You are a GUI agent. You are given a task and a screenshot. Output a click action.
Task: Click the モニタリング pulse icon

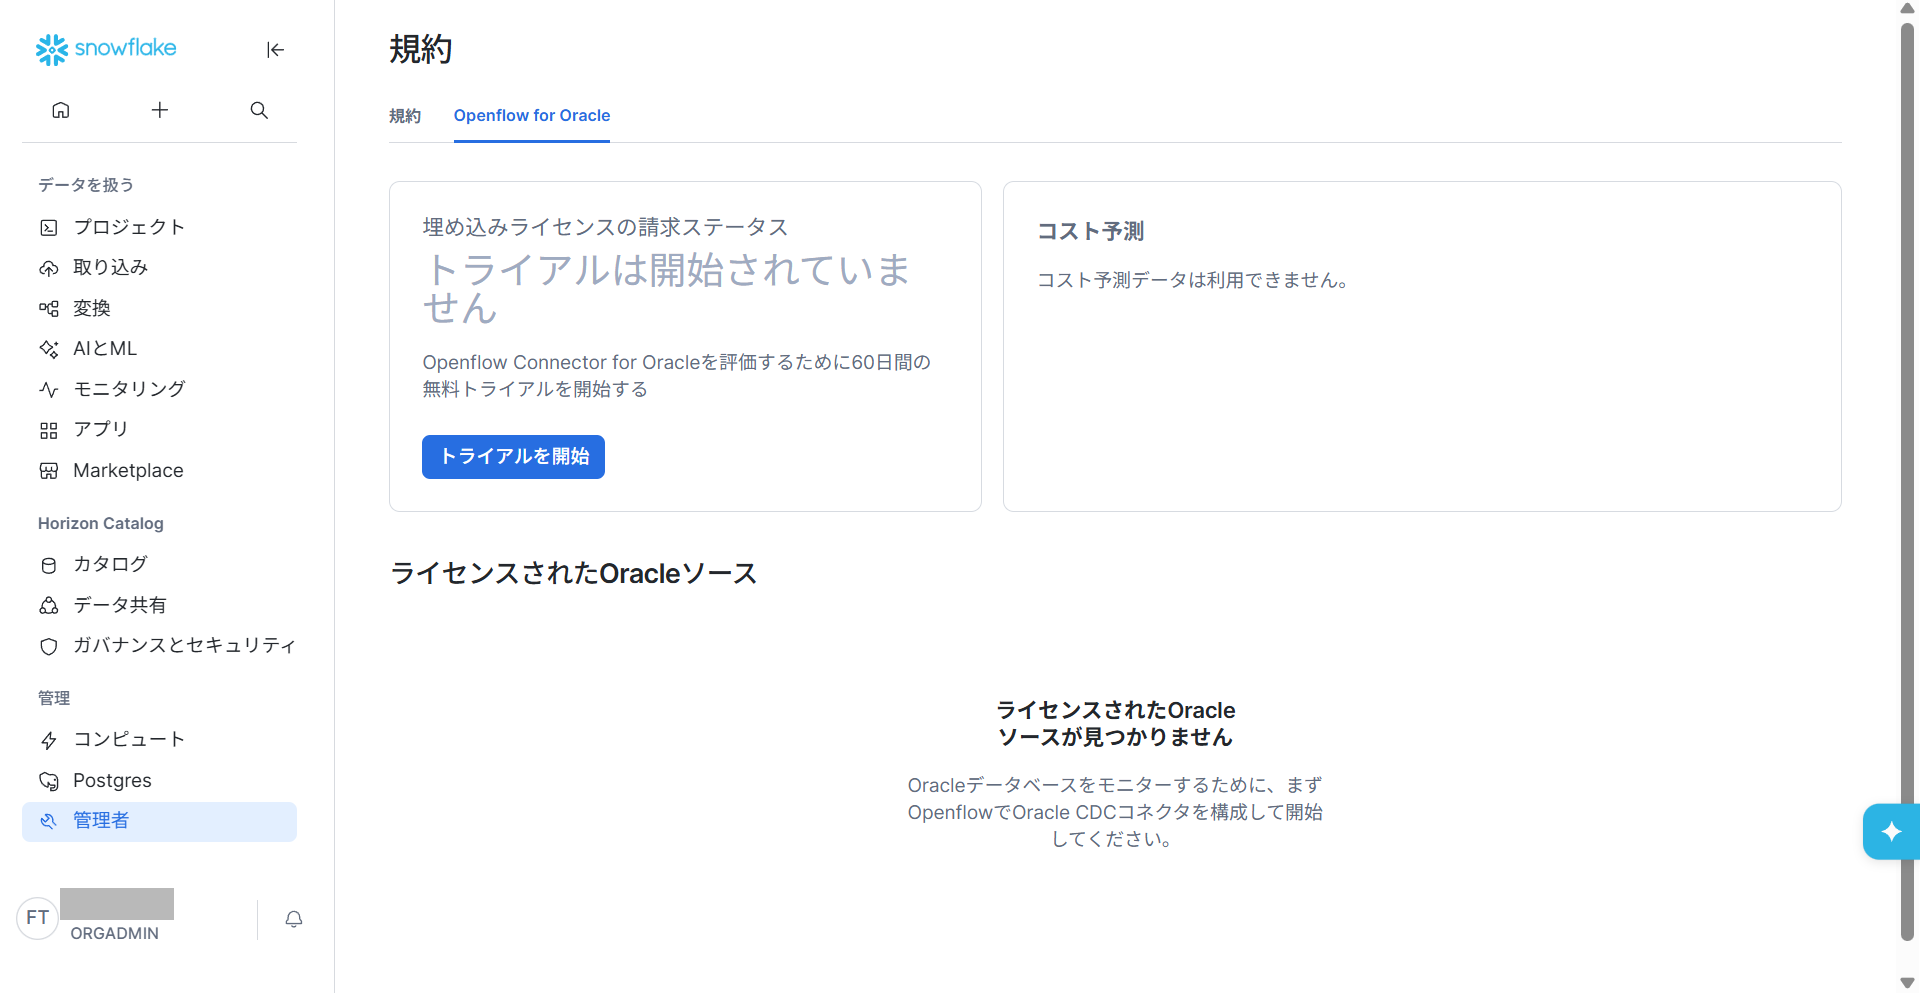tap(49, 389)
